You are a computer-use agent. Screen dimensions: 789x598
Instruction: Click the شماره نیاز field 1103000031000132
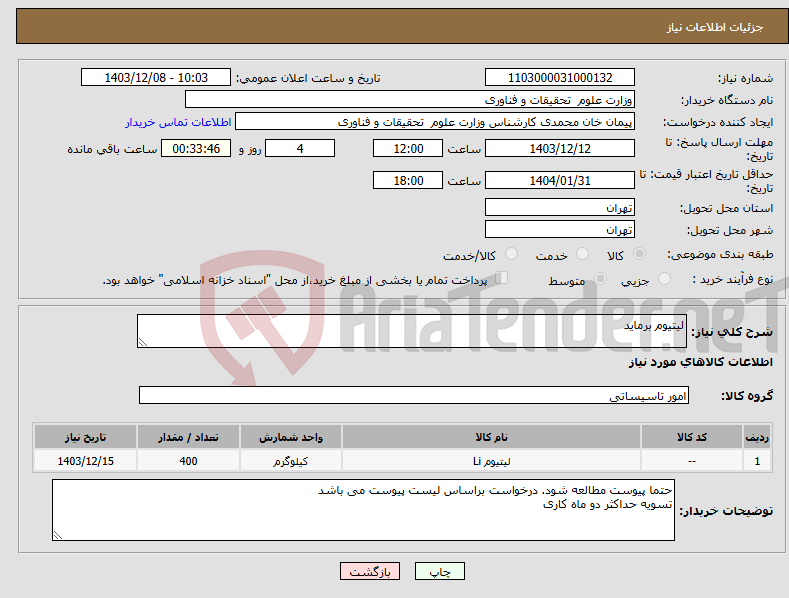pyautogui.click(x=560, y=78)
